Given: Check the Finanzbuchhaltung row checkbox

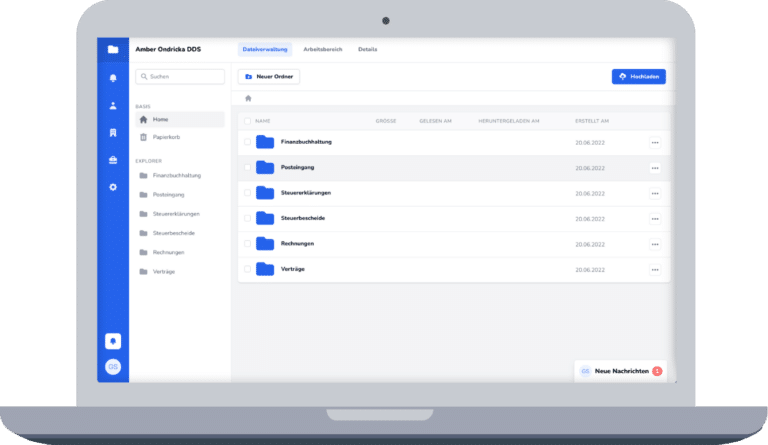Looking at the screenshot, I should (247, 142).
